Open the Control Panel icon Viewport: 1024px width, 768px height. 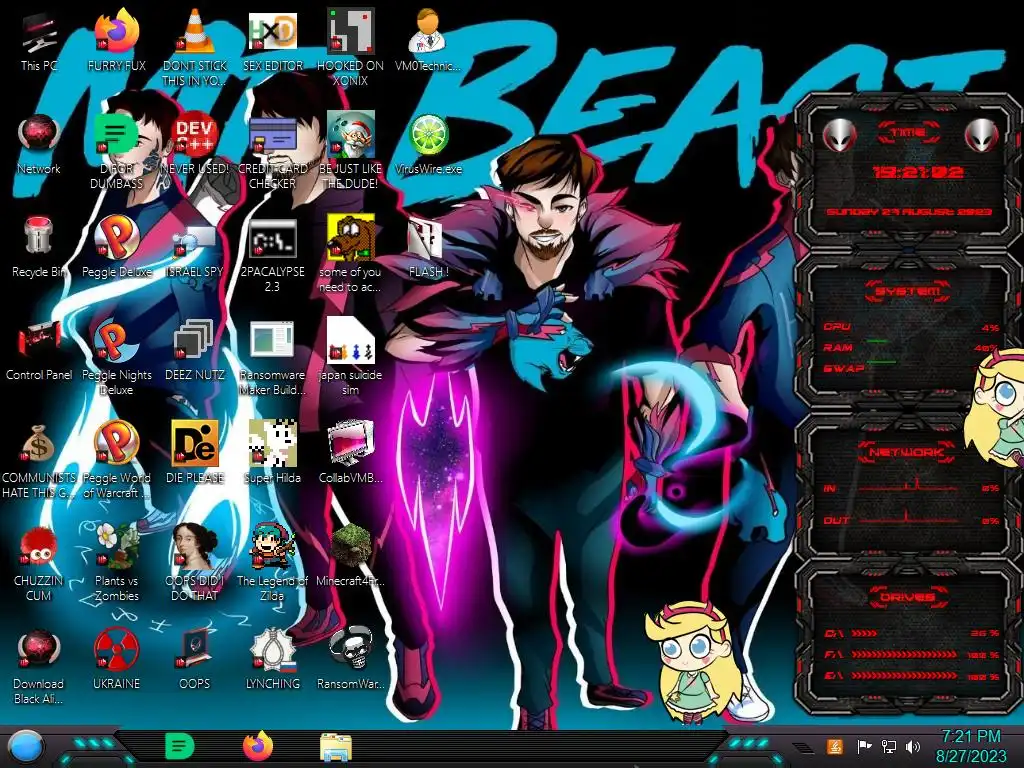39,350
